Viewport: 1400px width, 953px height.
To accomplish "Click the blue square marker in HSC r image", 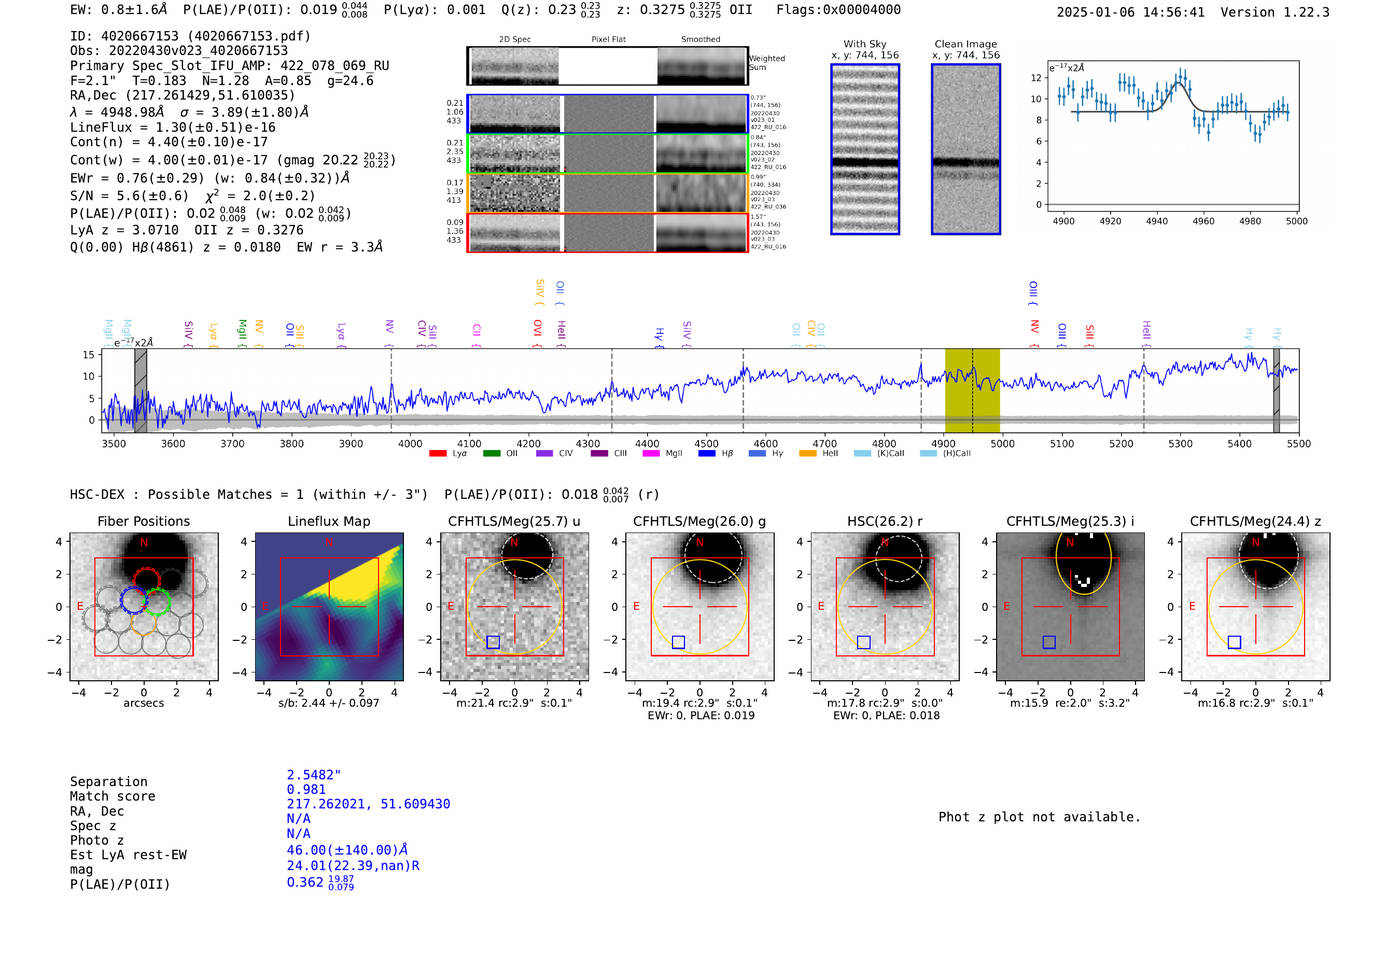I will 864,642.
